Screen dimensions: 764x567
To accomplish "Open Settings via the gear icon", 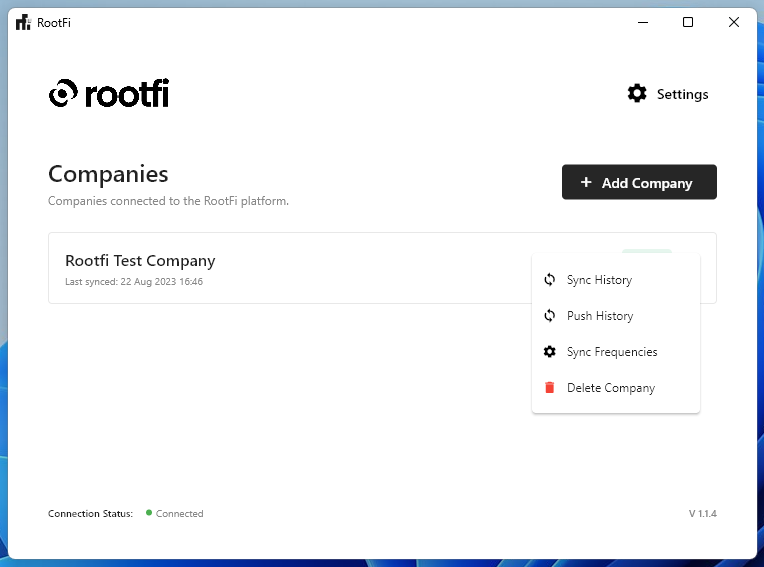I will click(x=637, y=93).
